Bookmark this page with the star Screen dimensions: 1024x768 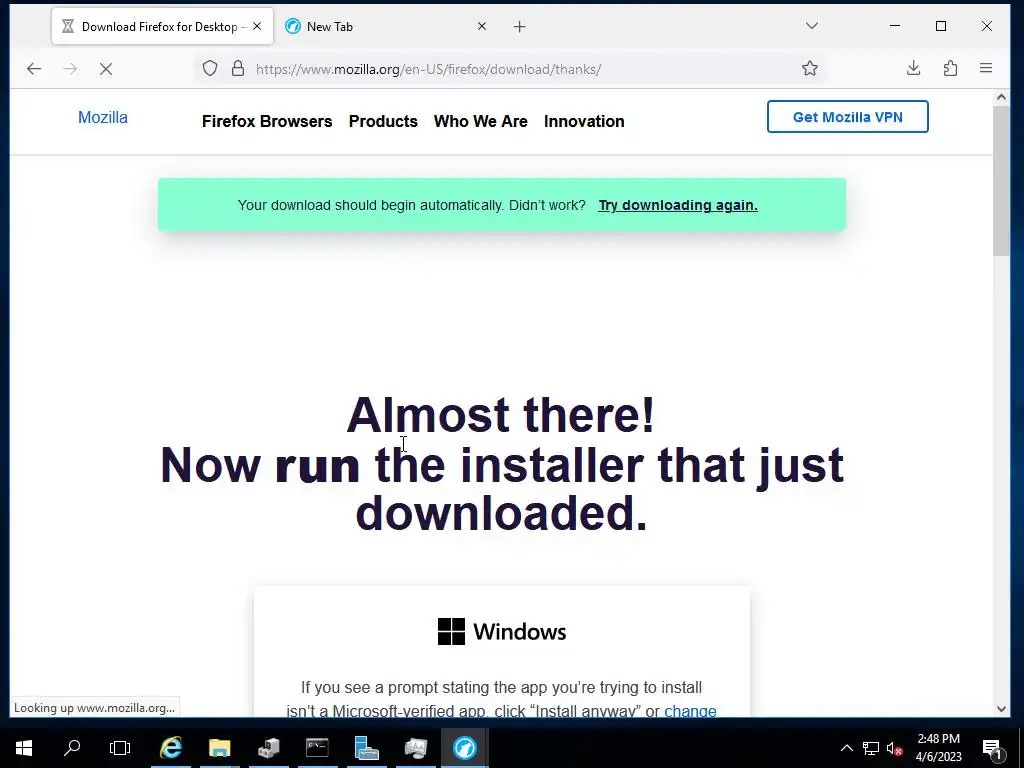coord(810,69)
